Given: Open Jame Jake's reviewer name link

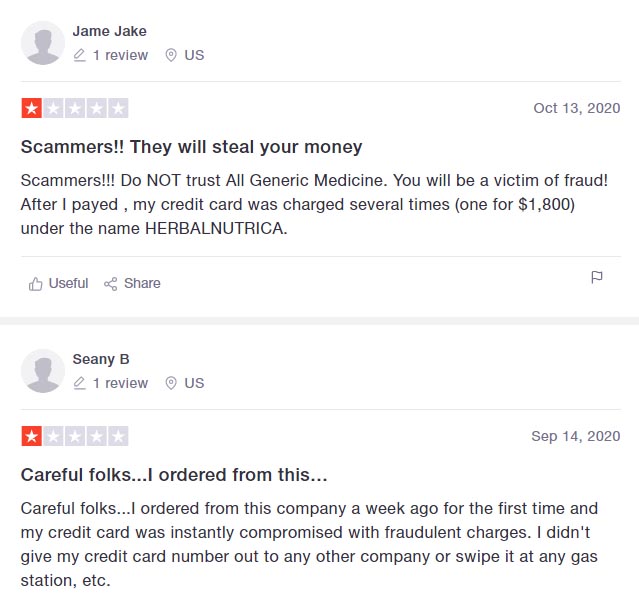Looking at the screenshot, I should pos(110,31).
